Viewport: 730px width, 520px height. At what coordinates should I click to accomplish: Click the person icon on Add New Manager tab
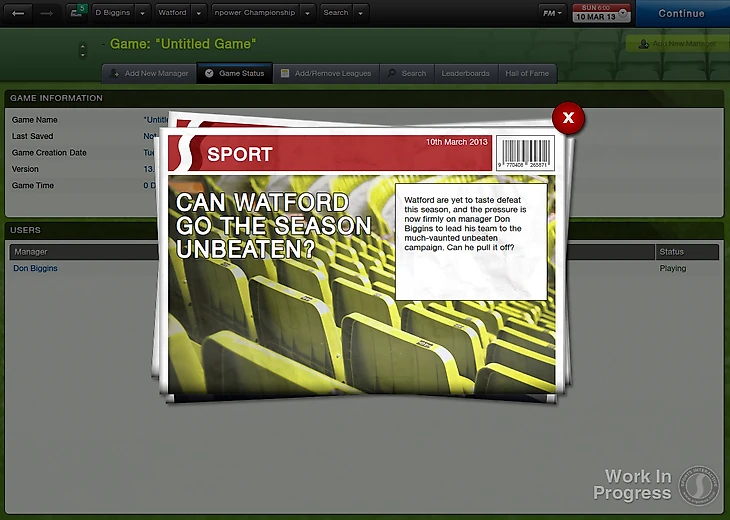114,73
